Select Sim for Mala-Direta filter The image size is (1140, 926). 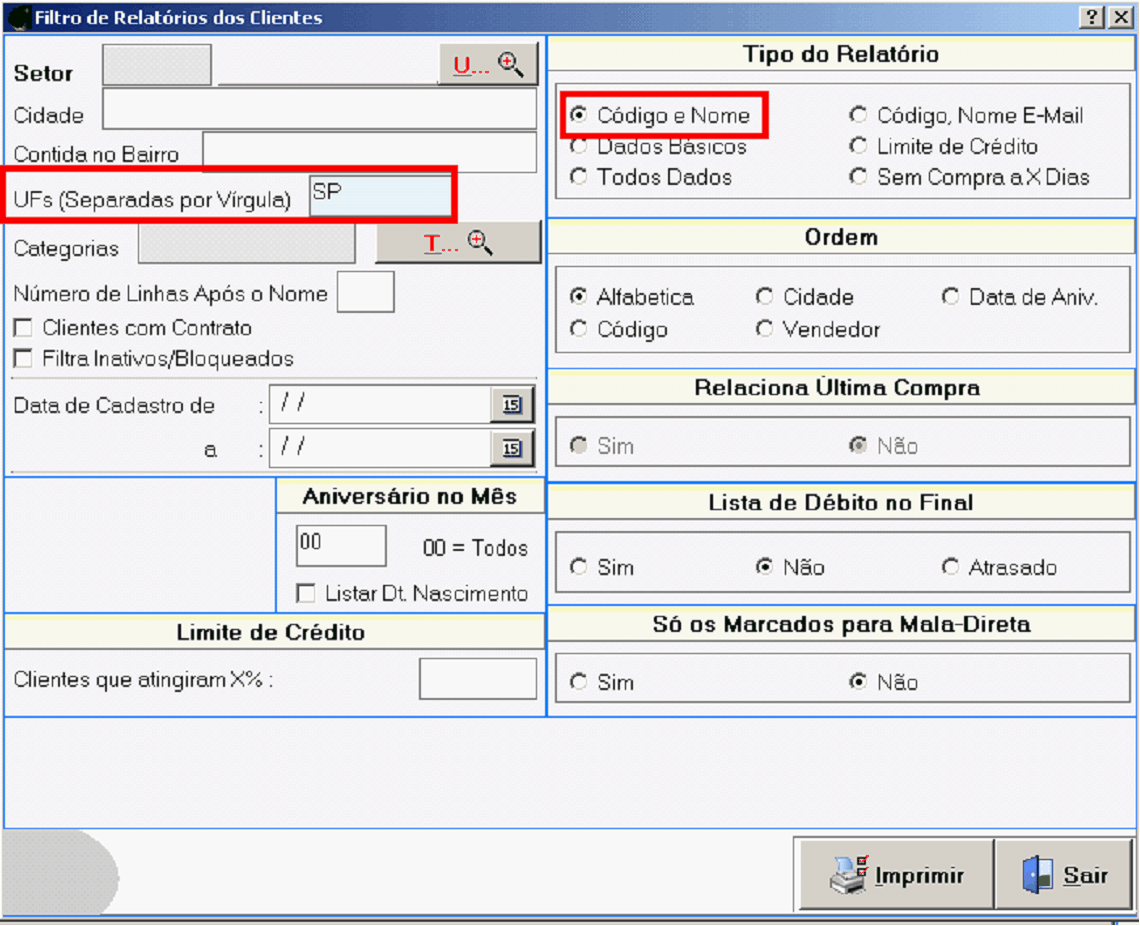click(578, 682)
